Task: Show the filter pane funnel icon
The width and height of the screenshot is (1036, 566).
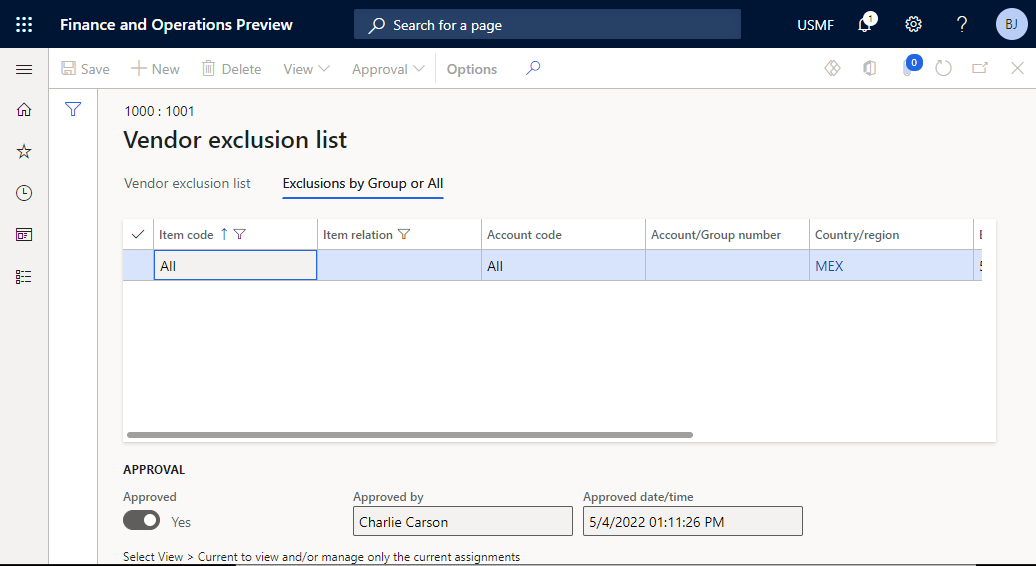Action: [x=73, y=110]
